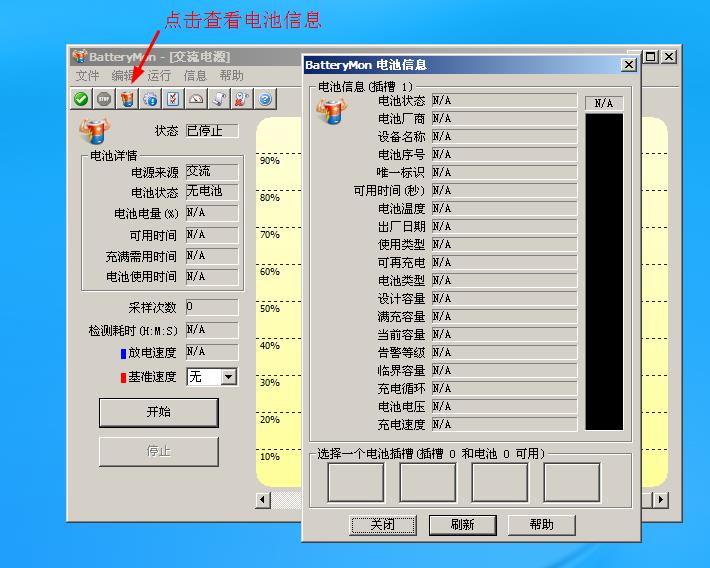Click the 电池电量 (%) value field
Screen dimensions: 710x568
212,213
